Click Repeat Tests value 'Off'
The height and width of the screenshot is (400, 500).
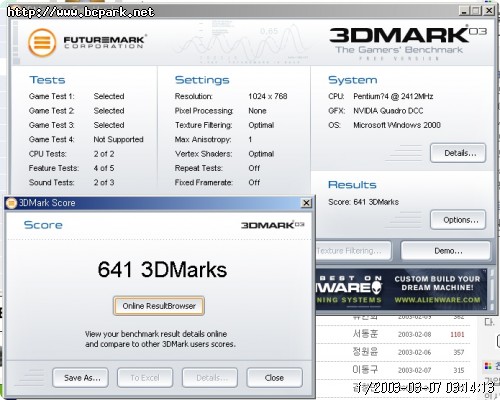254,168
